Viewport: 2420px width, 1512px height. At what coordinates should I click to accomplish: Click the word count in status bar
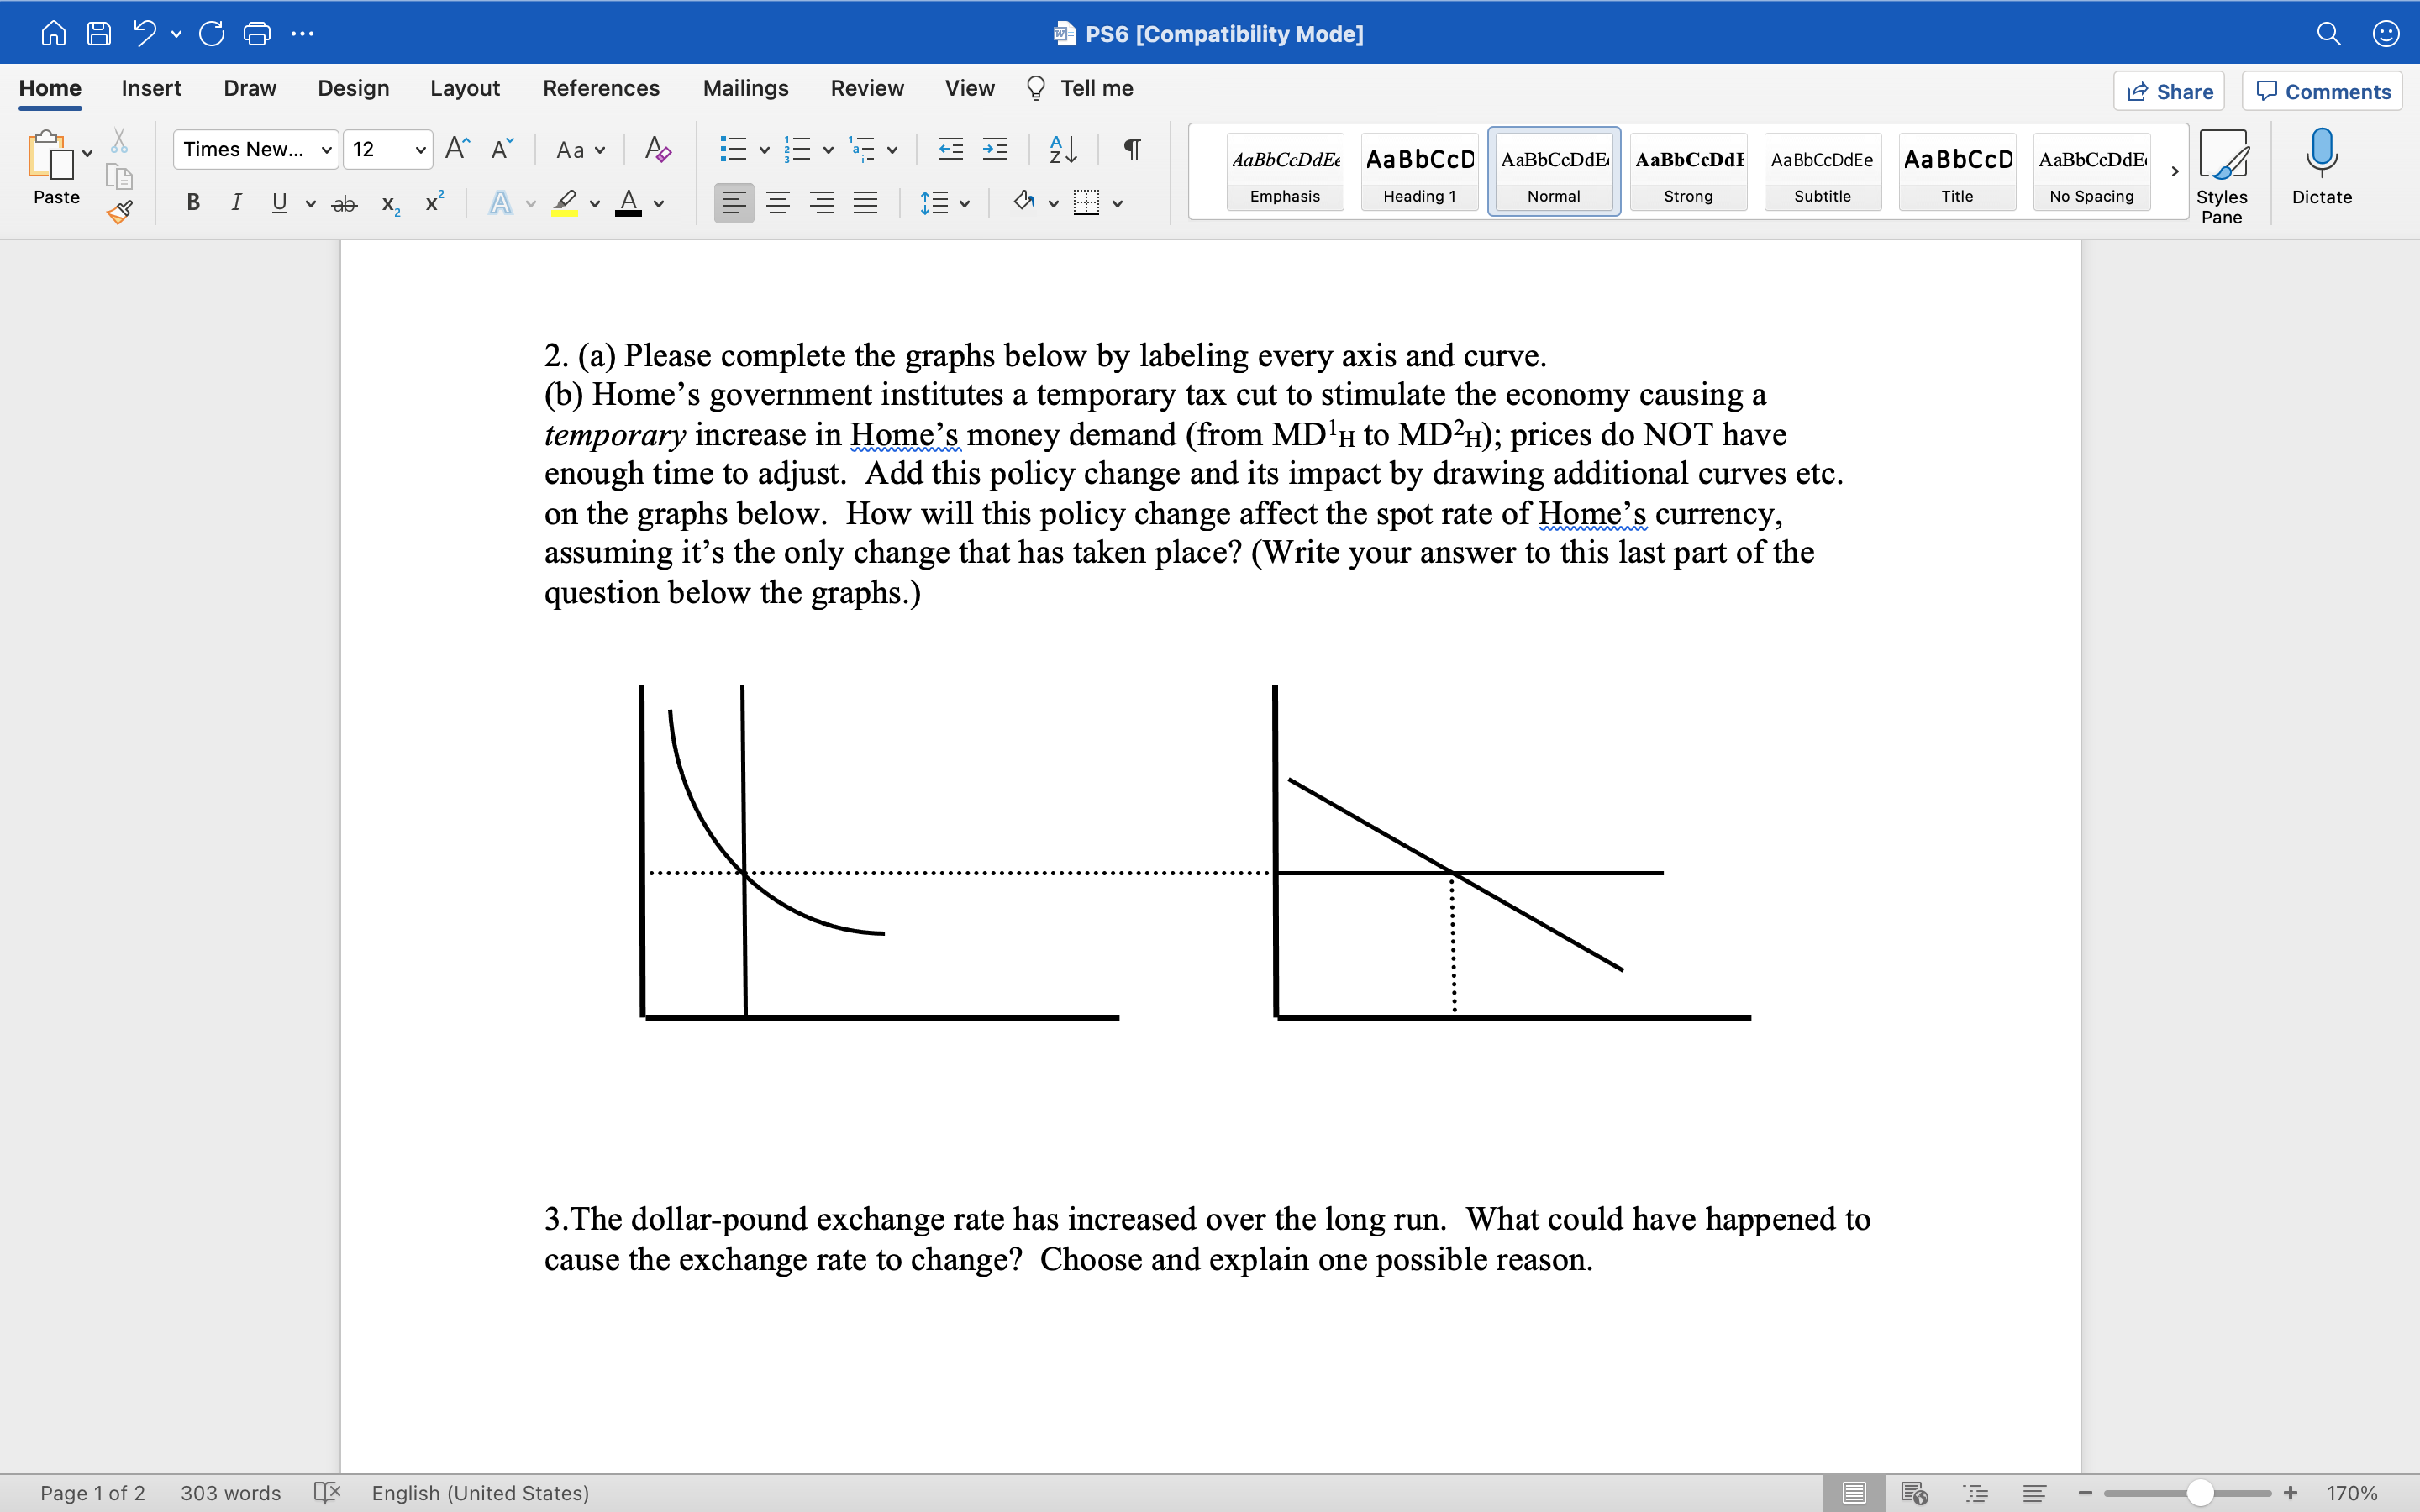click(x=231, y=1493)
